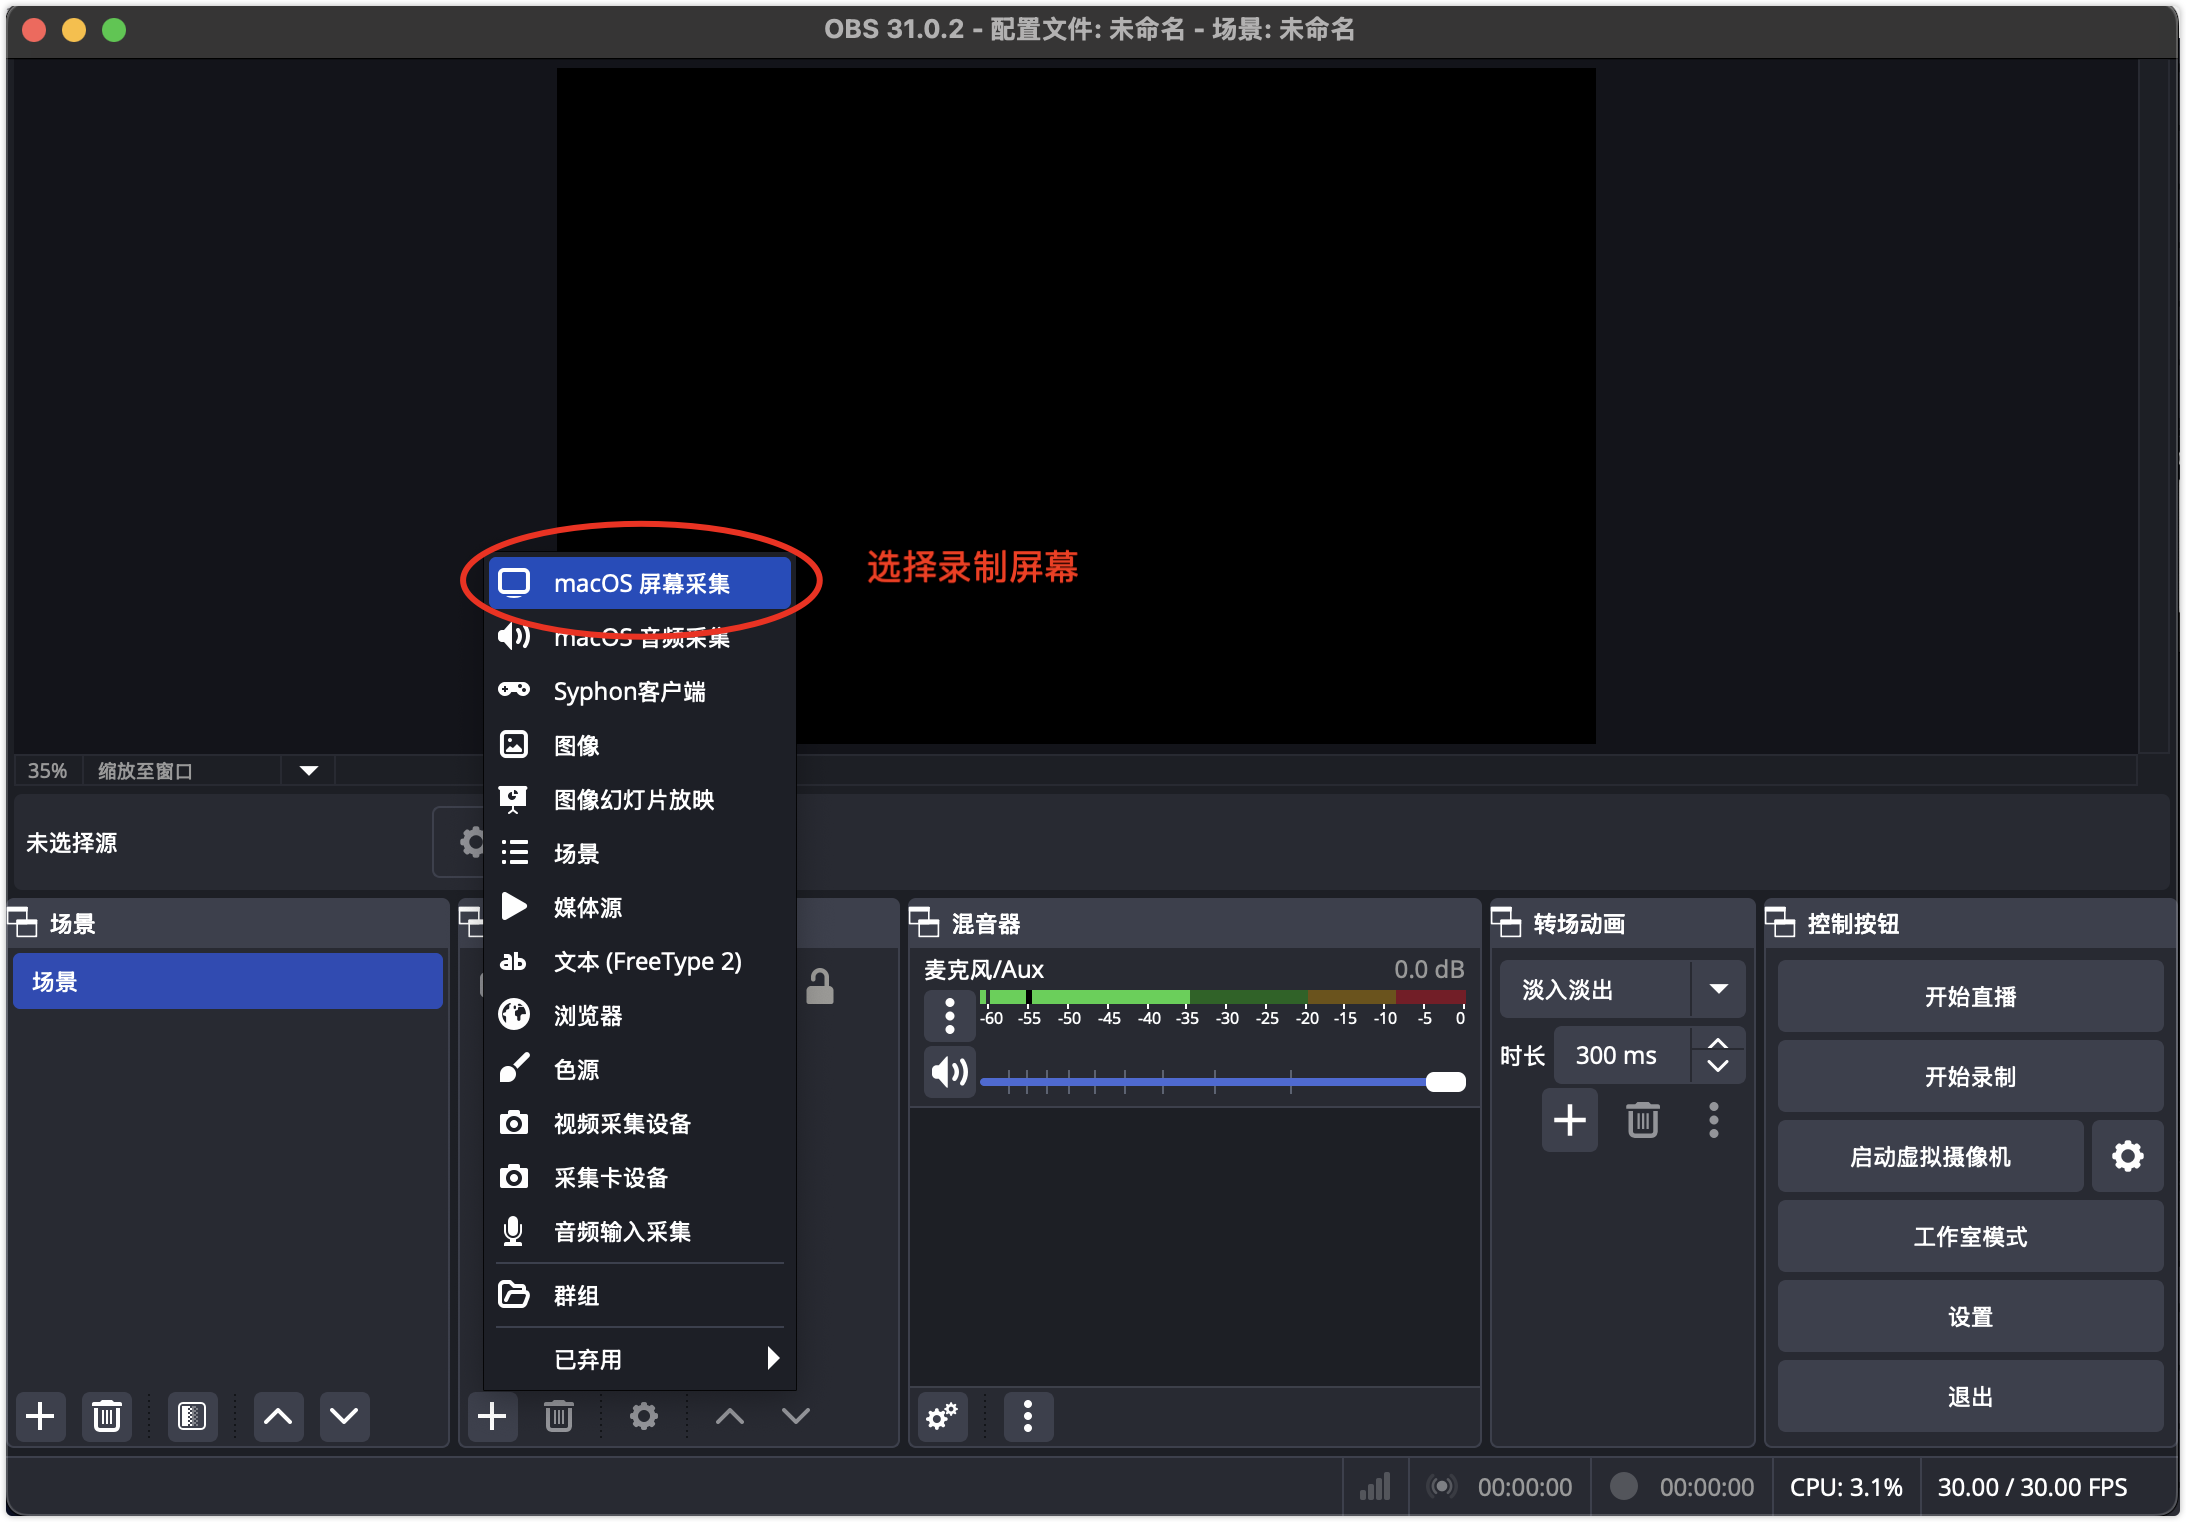Toggle the source lock icon
The height and width of the screenshot is (1522, 2186).
tap(820, 987)
